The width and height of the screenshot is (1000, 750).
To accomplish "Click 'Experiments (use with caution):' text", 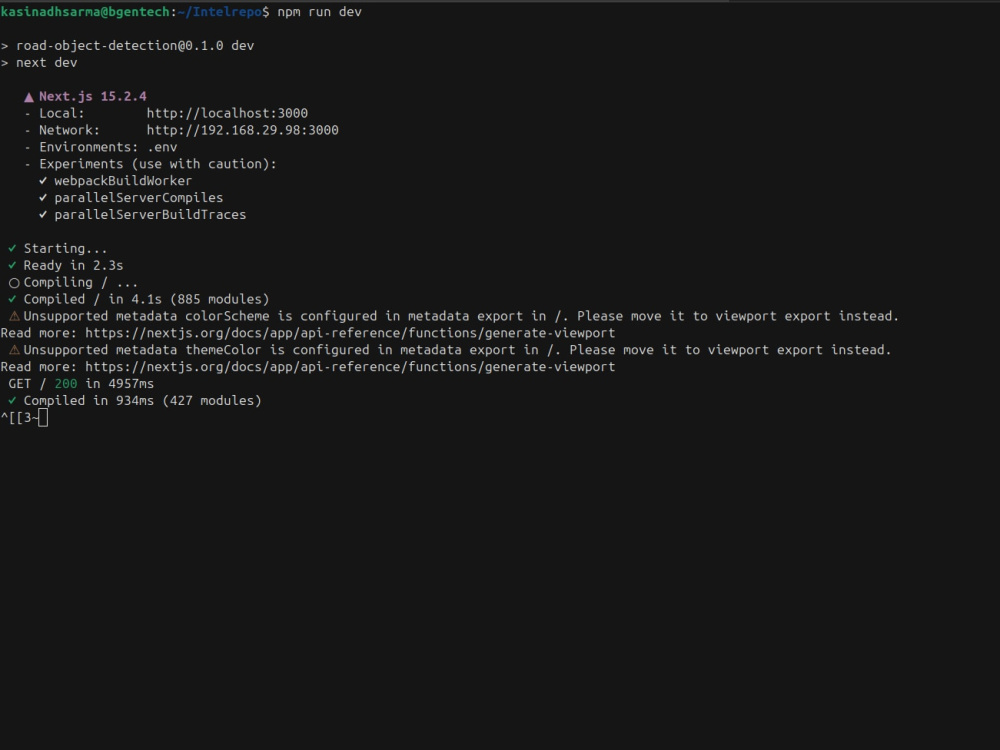I will pyautogui.click(x=158, y=164).
